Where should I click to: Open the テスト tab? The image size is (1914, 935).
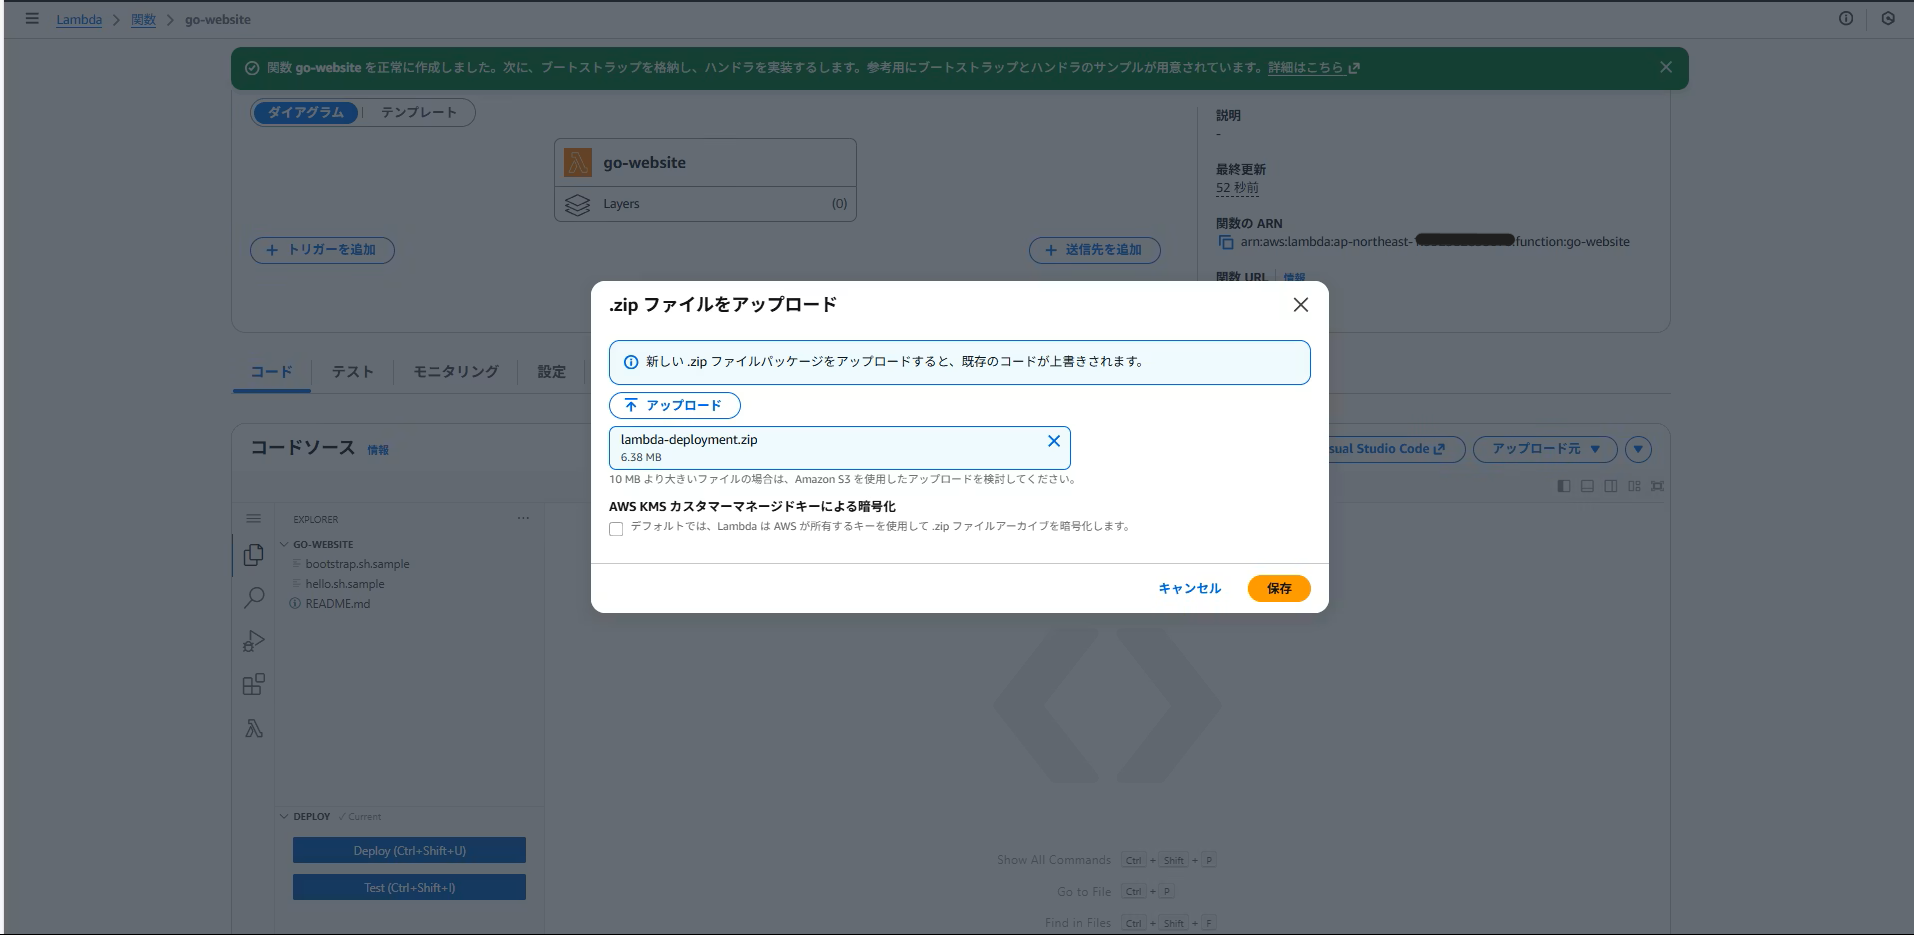[352, 372]
